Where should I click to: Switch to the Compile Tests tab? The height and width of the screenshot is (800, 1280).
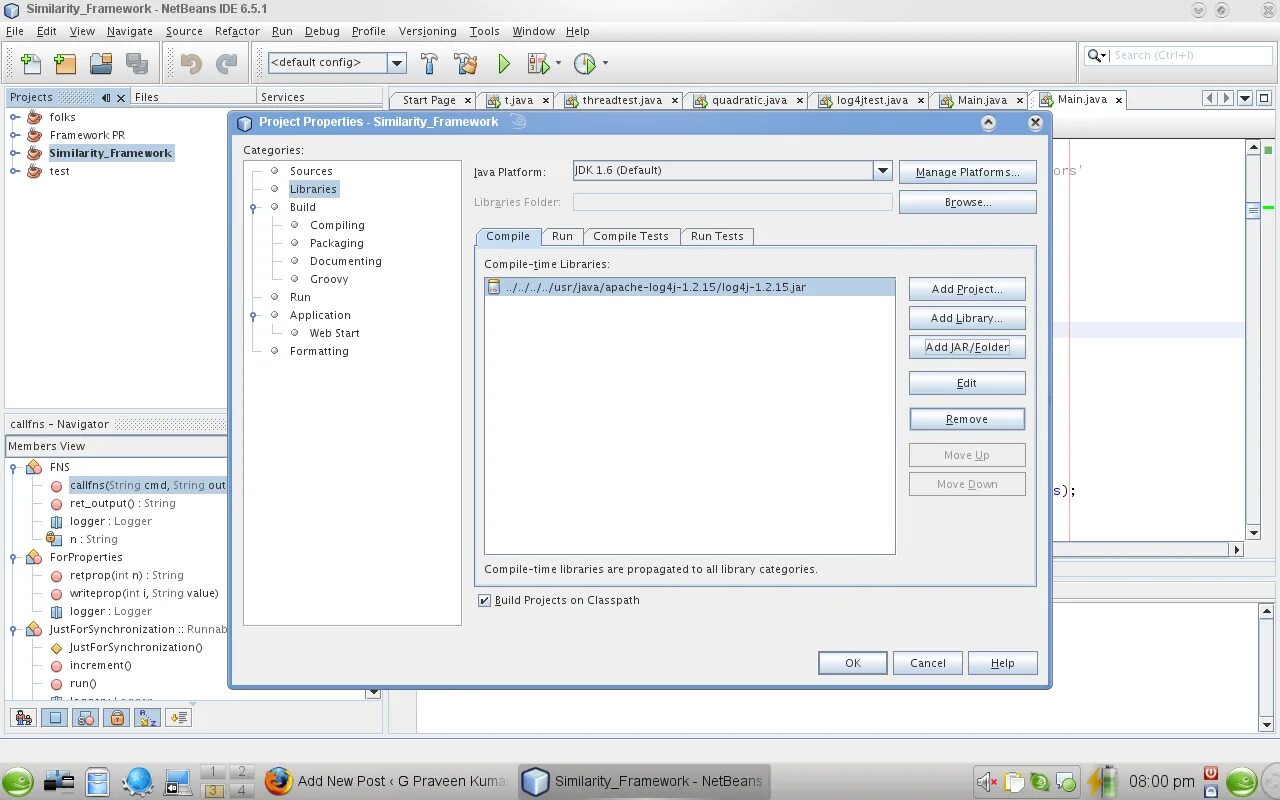[630, 236]
